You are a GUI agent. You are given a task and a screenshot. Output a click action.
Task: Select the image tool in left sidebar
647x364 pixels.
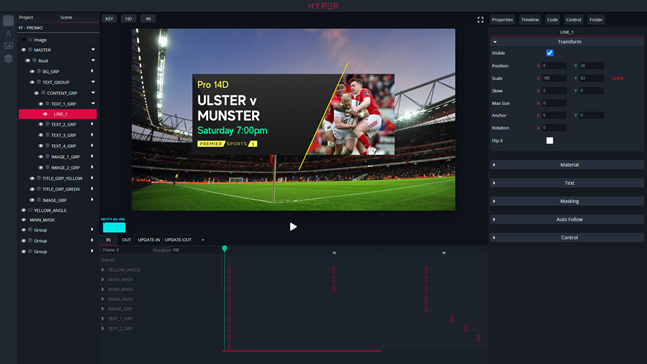(8, 45)
